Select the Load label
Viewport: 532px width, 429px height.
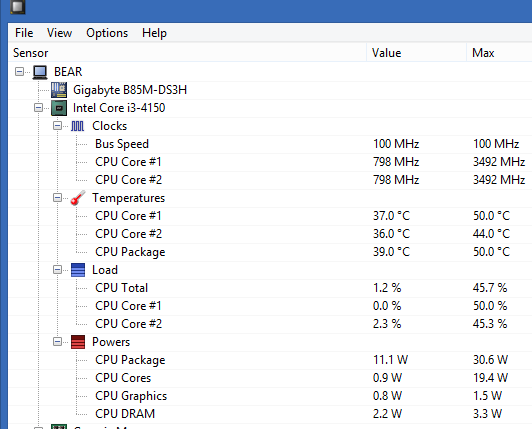(x=105, y=270)
